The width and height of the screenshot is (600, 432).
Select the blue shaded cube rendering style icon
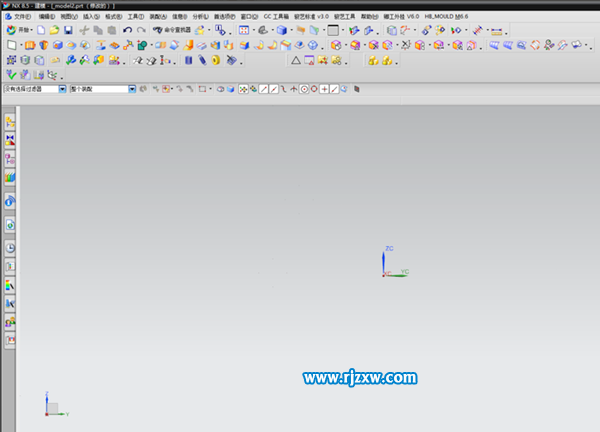(282, 30)
